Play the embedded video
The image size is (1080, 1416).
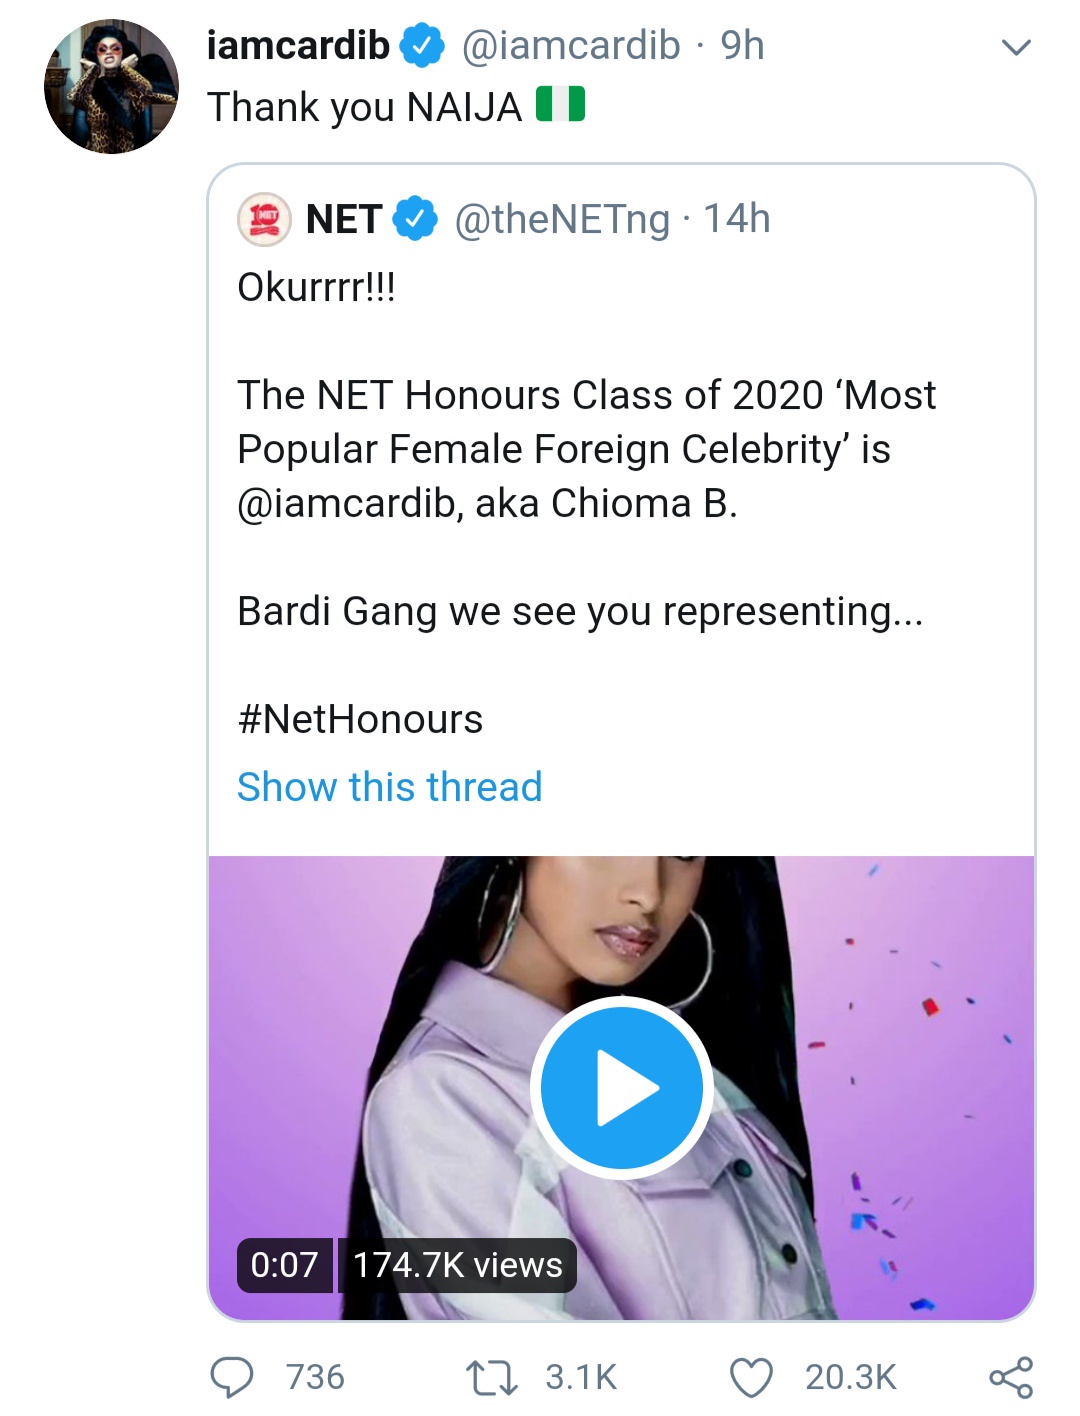(621, 1087)
